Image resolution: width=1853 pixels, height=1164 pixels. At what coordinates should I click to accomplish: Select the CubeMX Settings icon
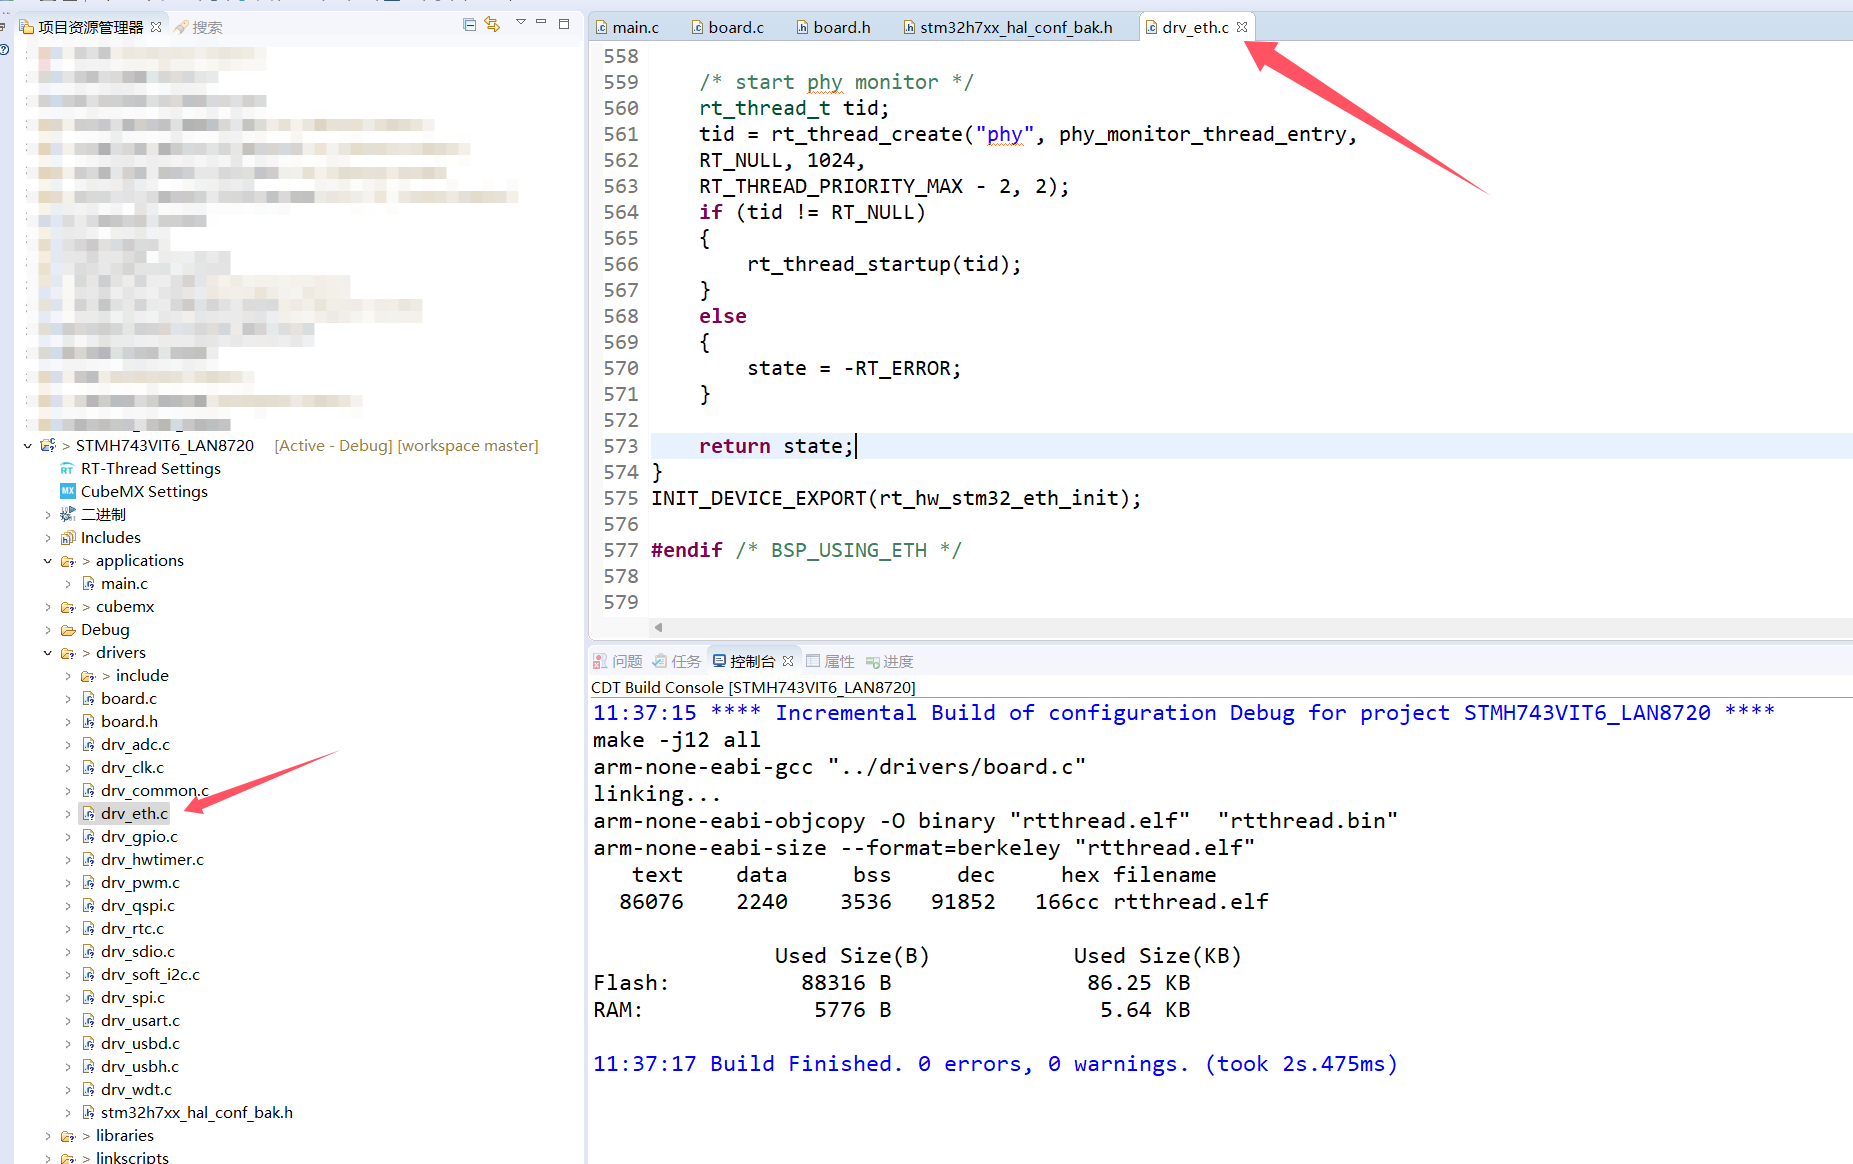coord(67,491)
